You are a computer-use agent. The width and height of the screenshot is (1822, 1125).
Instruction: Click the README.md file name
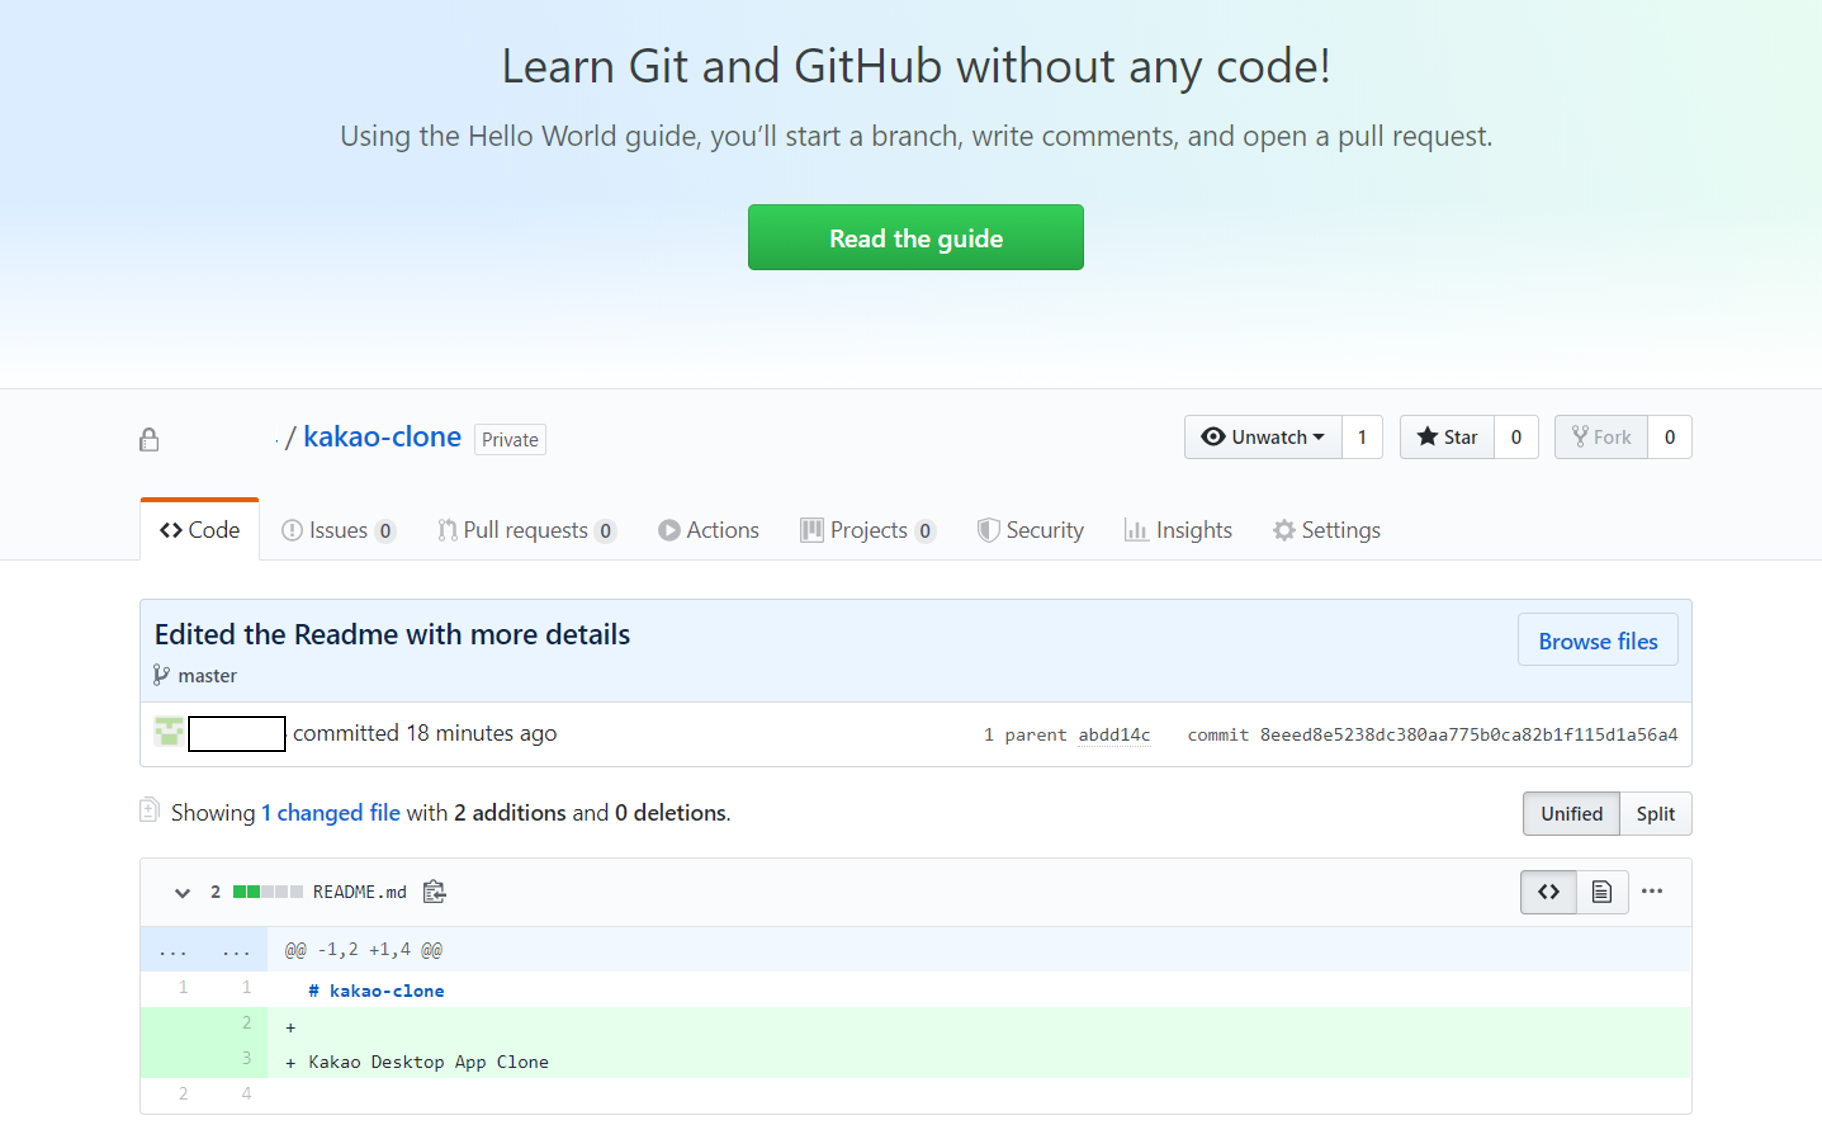(360, 892)
